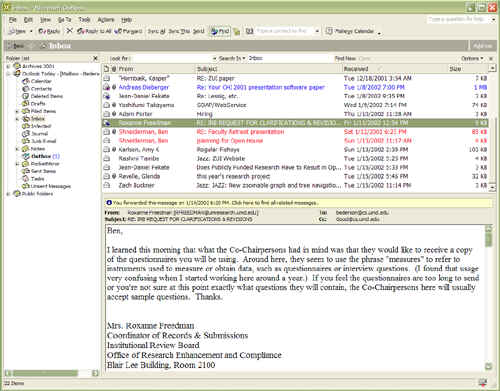Select the email from Andreas Dieberger
Image resolution: width=500 pixels, height=391 pixels.
pyautogui.click(x=295, y=87)
